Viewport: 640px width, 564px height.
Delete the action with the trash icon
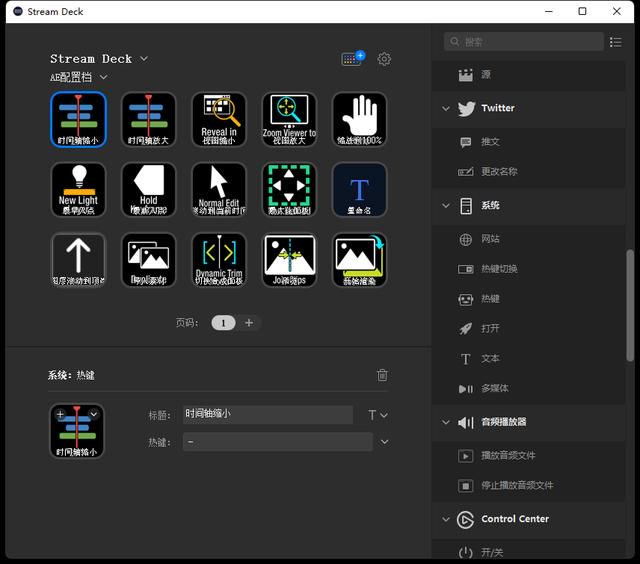382,375
